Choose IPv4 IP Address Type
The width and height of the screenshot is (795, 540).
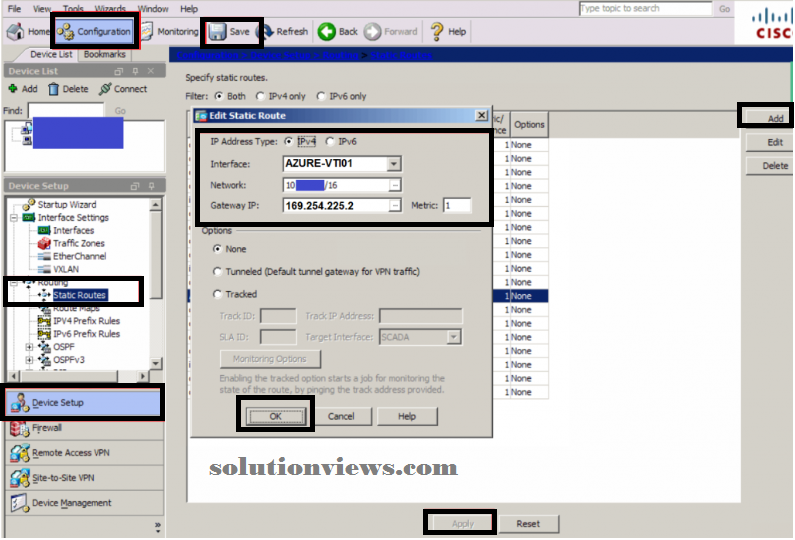288,141
